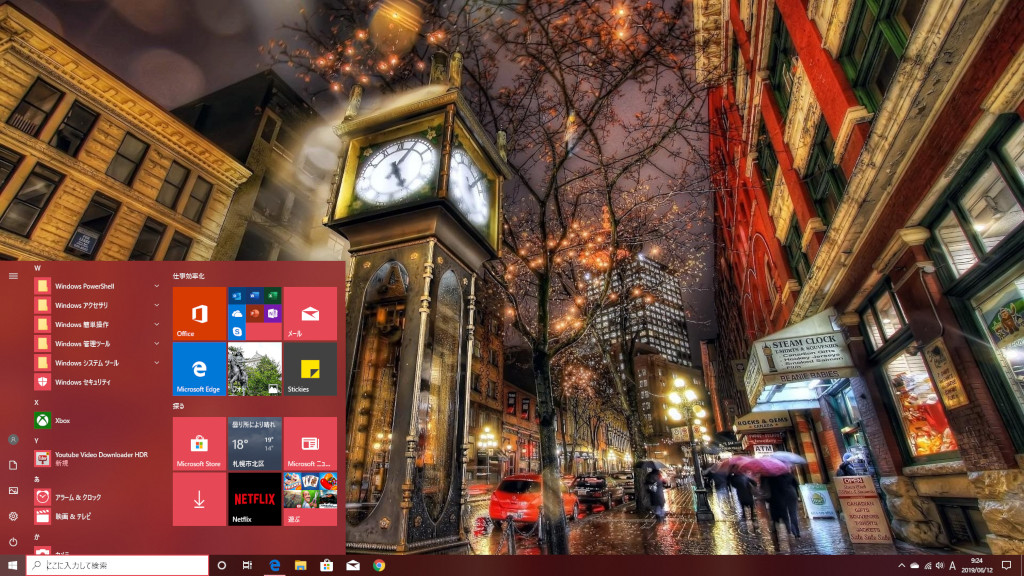Open アラーム & クロック app
The width and height of the screenshot is (1024, 576).
pyautogui.click(x=98, y=497)
